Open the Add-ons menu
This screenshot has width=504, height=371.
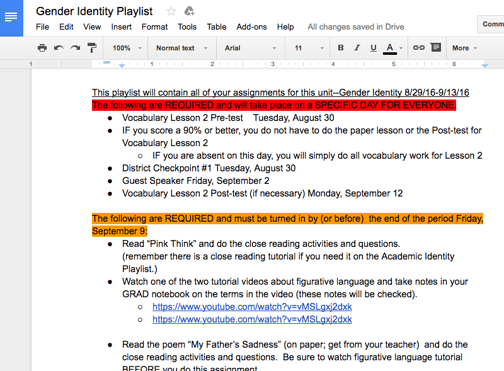pos(252,27)
